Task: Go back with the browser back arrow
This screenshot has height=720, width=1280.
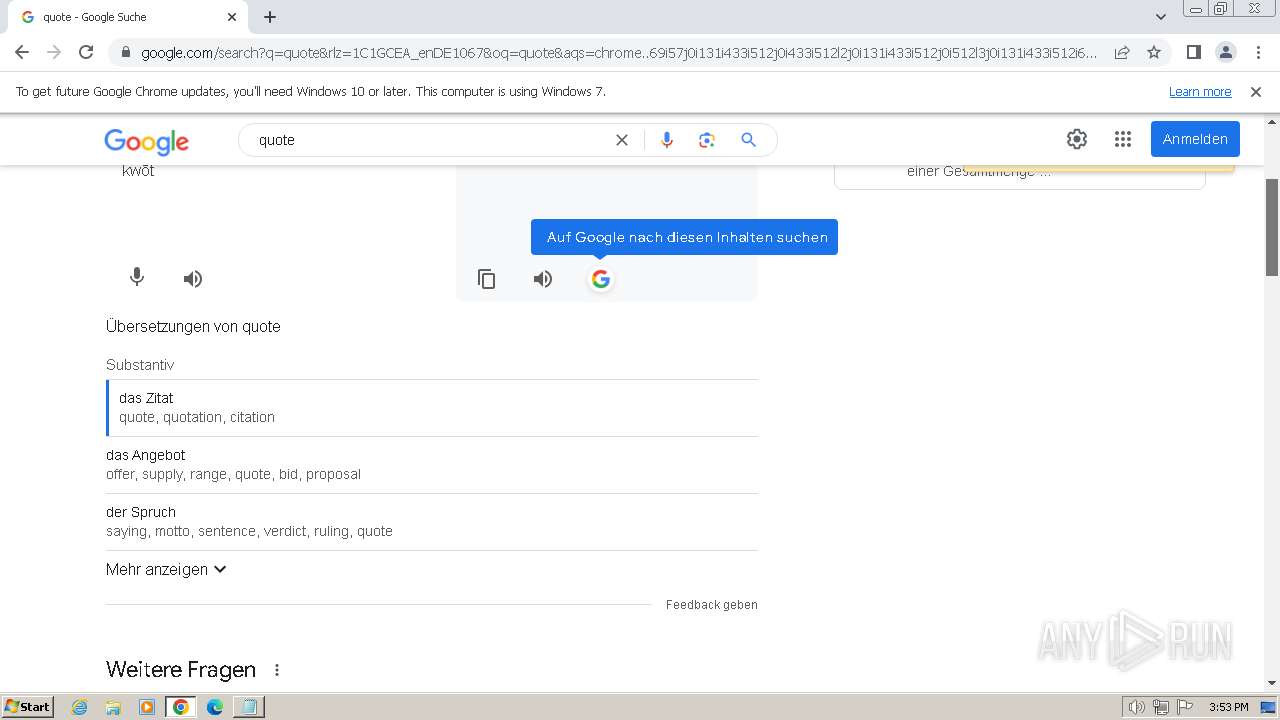Action: pyautogui.click(x=22, y=52)
